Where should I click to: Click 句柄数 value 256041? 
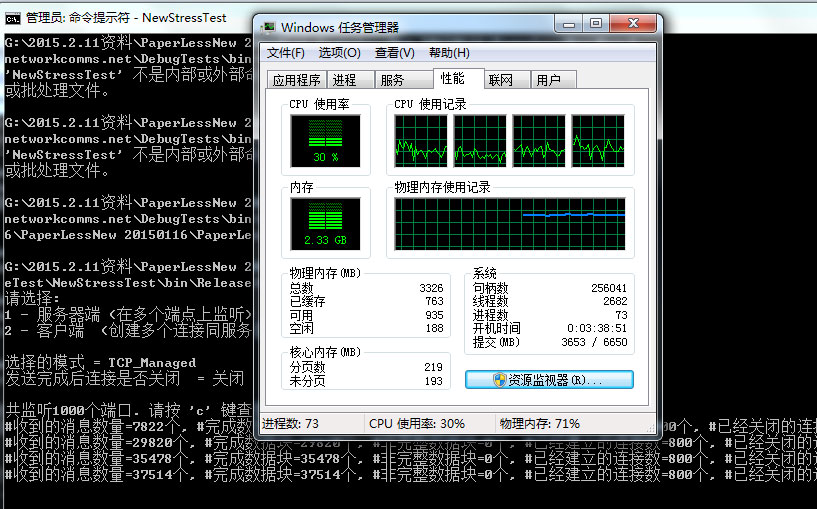click(609, 288)
